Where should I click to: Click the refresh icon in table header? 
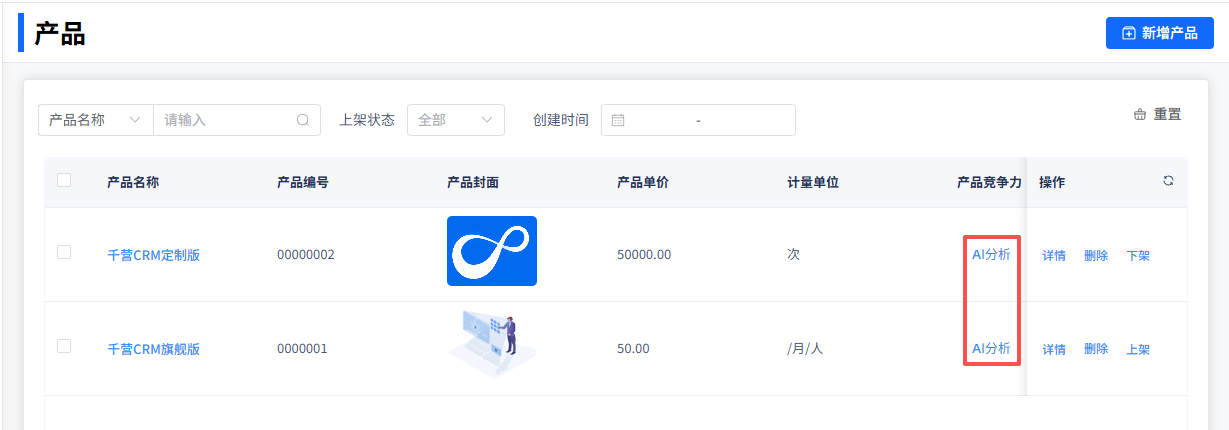[x=1168, y=181]
